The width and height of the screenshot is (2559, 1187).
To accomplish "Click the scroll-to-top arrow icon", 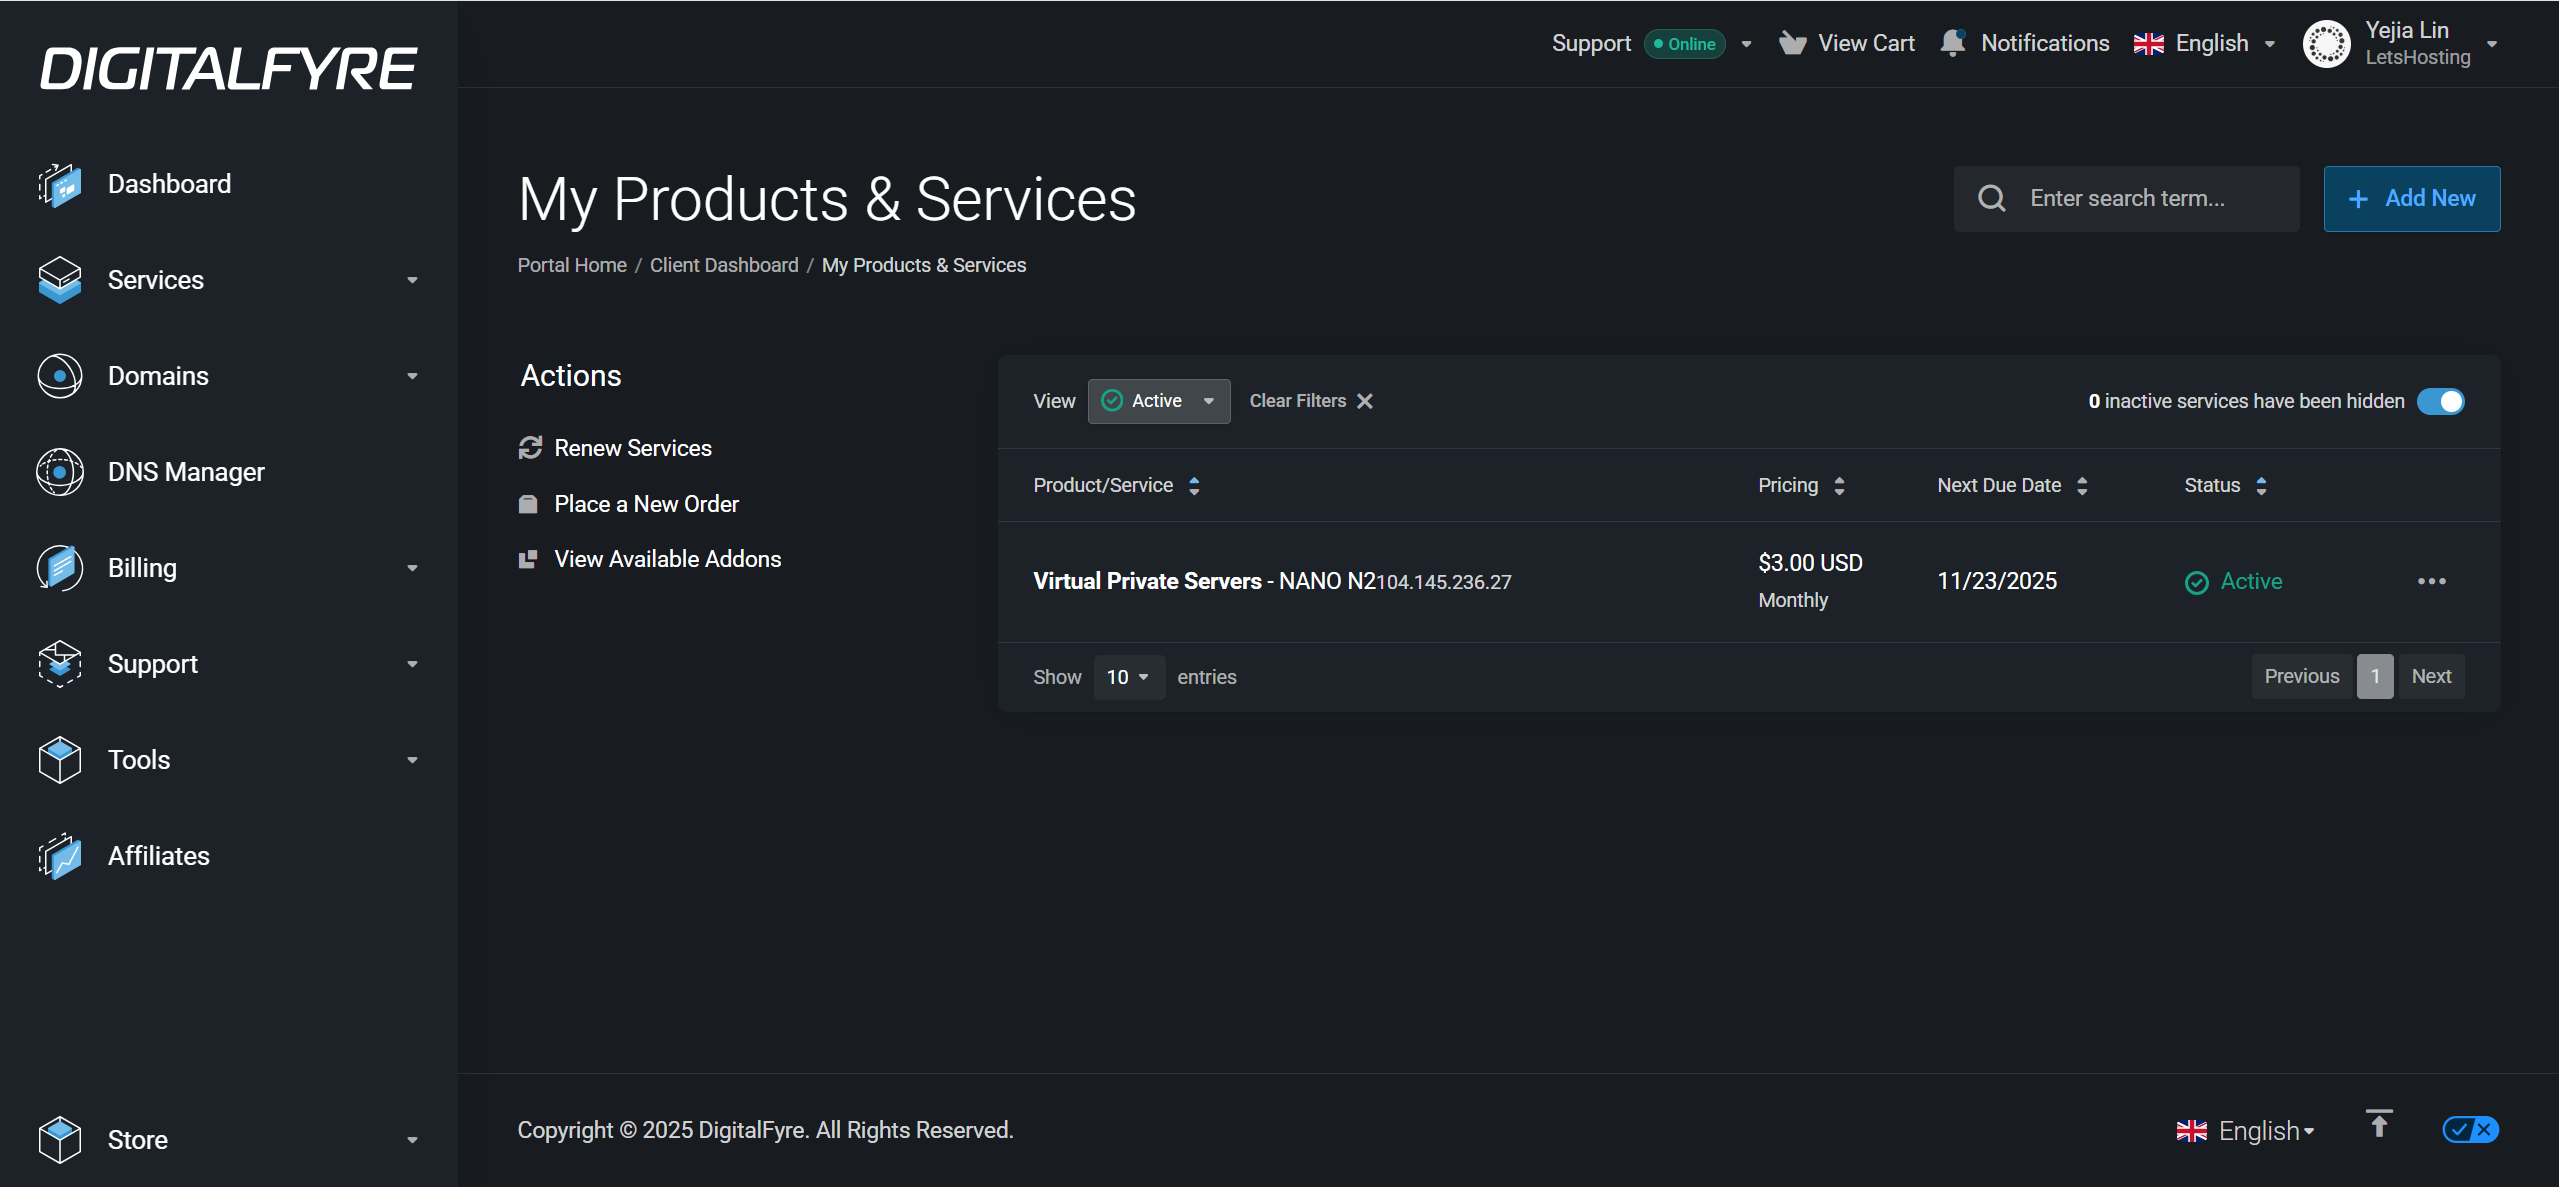I will pos(2379,1124).
